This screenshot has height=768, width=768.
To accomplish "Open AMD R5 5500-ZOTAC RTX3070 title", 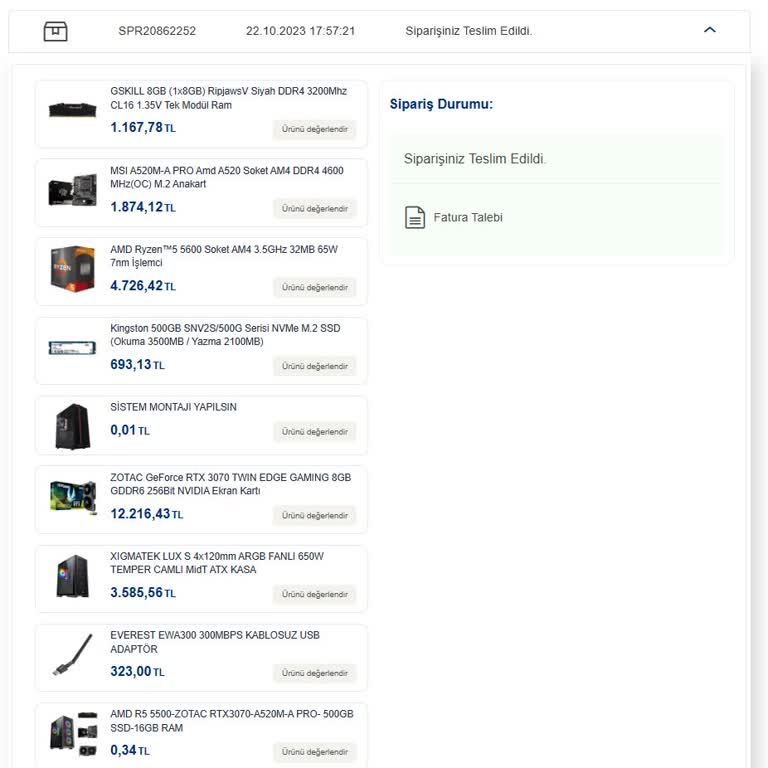I will click(232, 721).
